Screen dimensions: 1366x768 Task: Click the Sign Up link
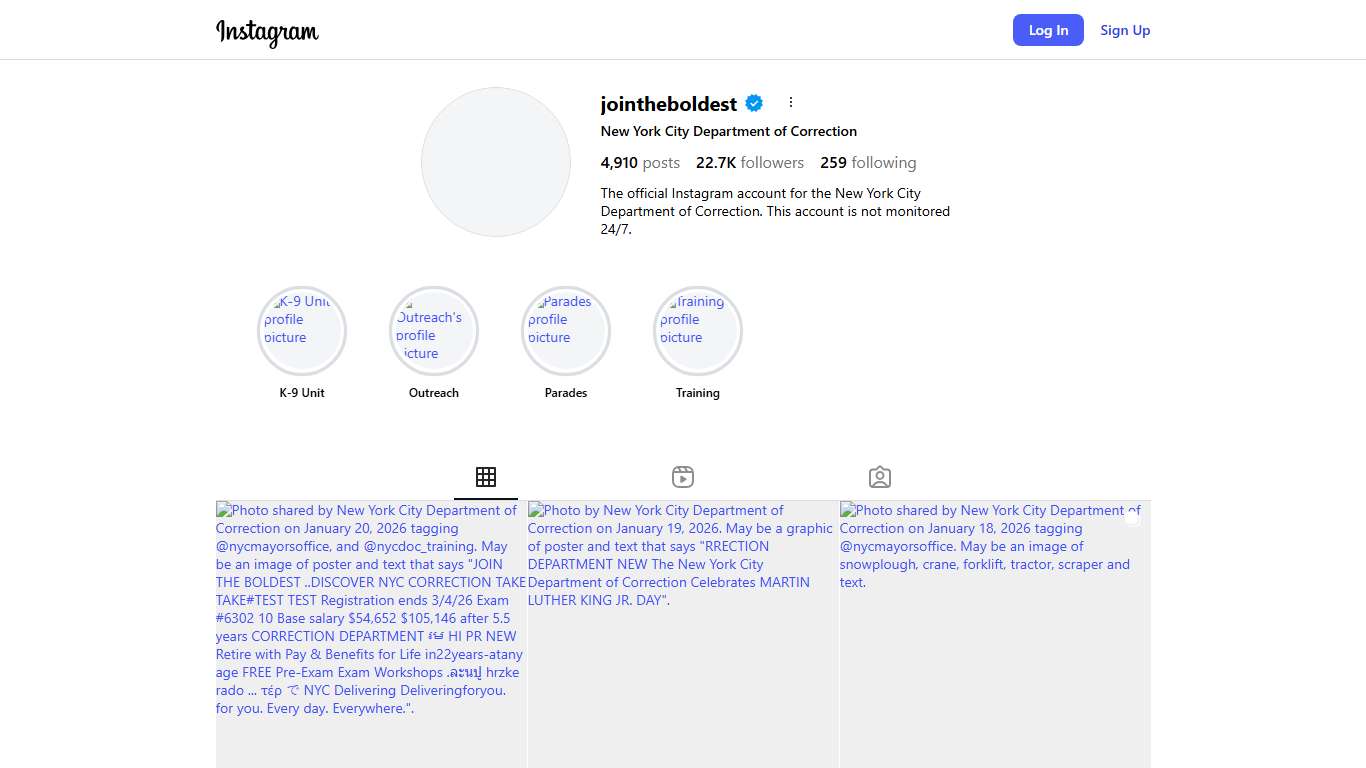(x=1125, y=30)
